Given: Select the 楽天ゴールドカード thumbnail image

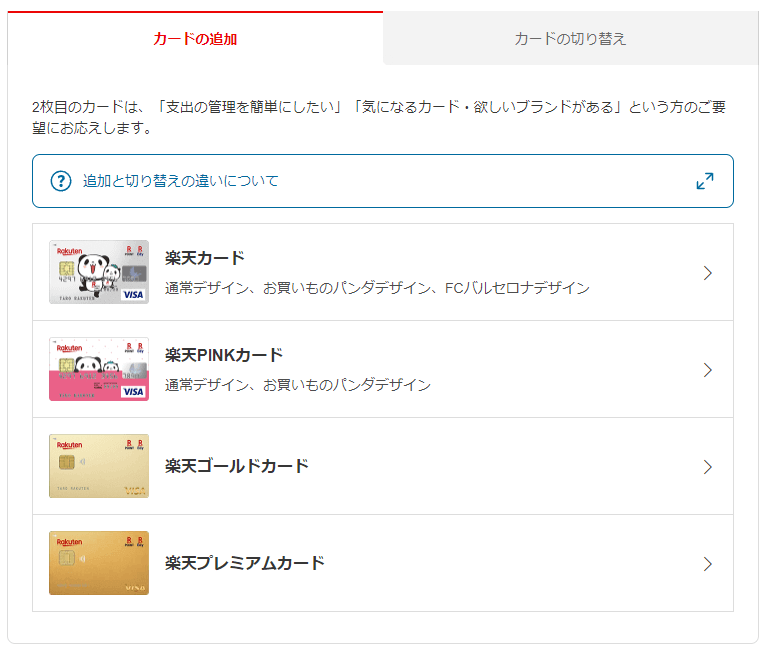Looking at the screenshot, I should coord(99,466).
